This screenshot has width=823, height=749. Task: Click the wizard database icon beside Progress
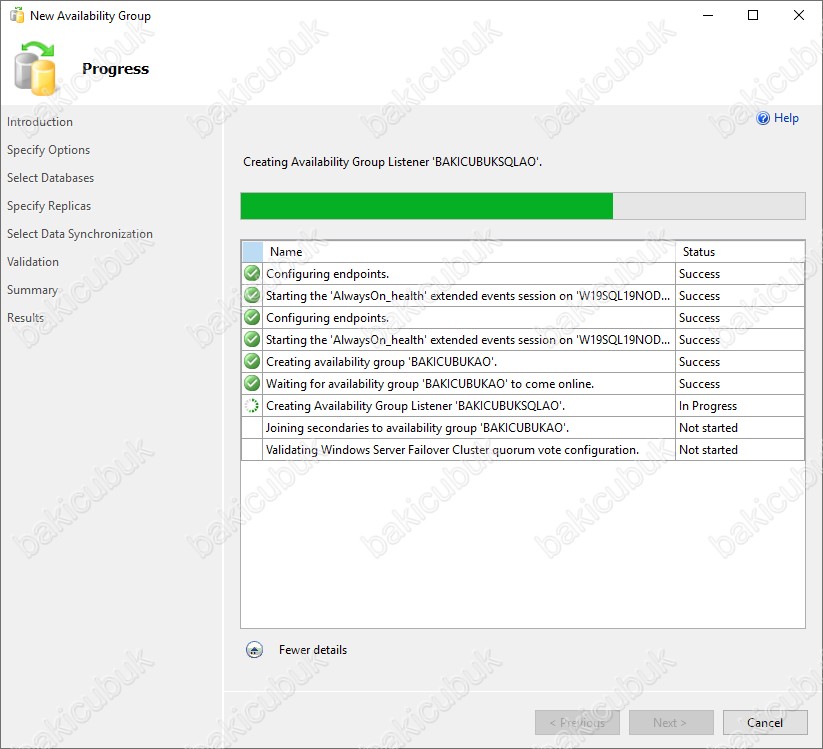35,68
